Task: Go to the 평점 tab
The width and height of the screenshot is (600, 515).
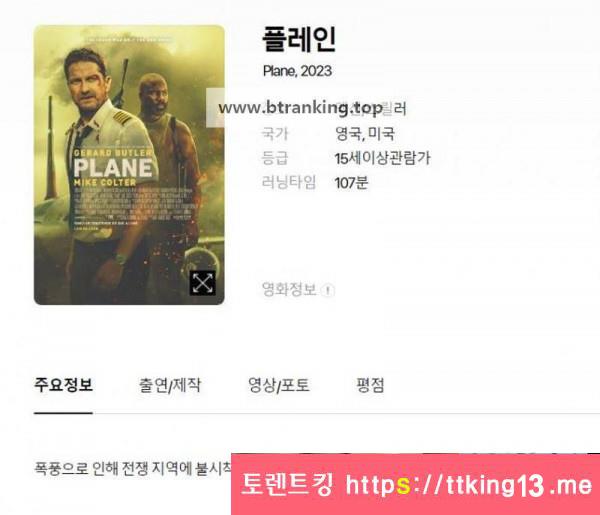Action: click(370, 385)
